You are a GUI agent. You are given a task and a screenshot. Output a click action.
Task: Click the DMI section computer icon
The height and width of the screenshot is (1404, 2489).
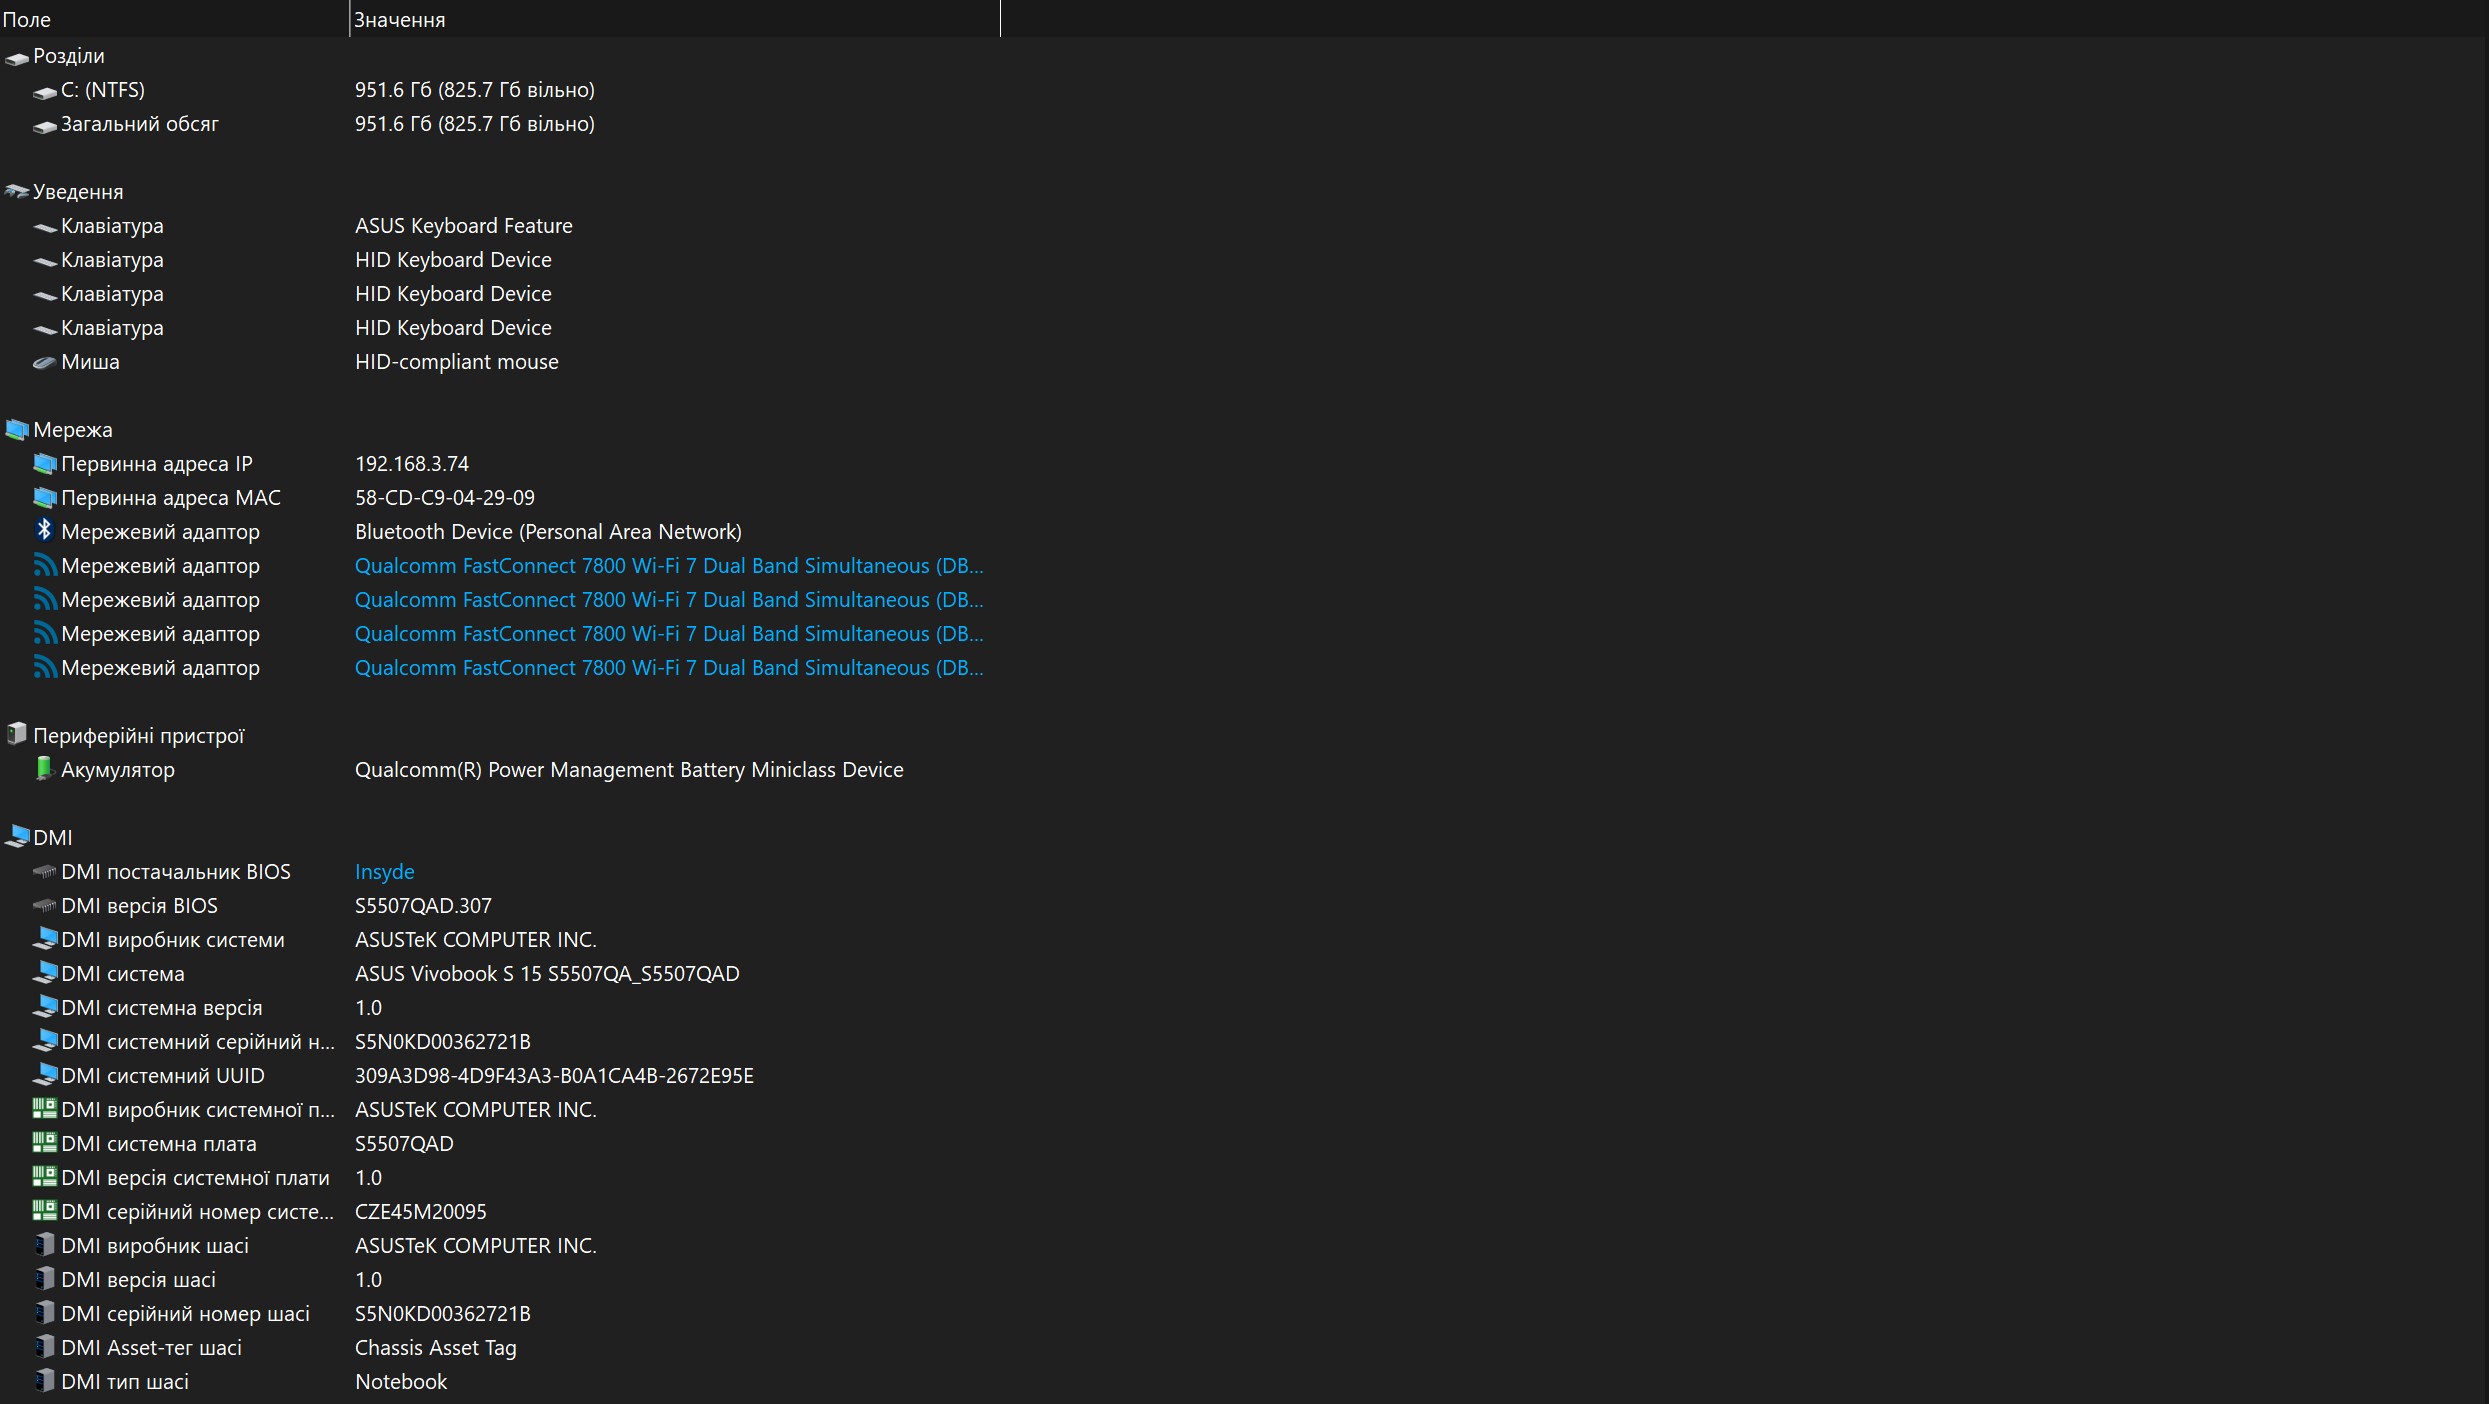(16, 837)
